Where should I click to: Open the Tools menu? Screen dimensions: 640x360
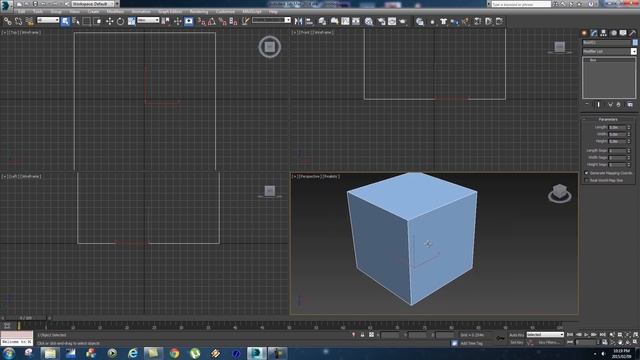(x=38, y=11)
